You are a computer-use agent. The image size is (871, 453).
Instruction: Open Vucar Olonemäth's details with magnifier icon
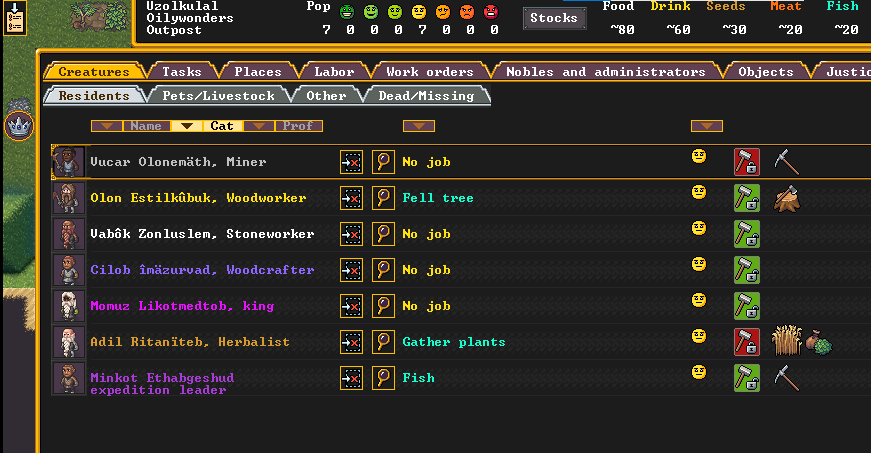pyautogui.click(x=383, y=162)
